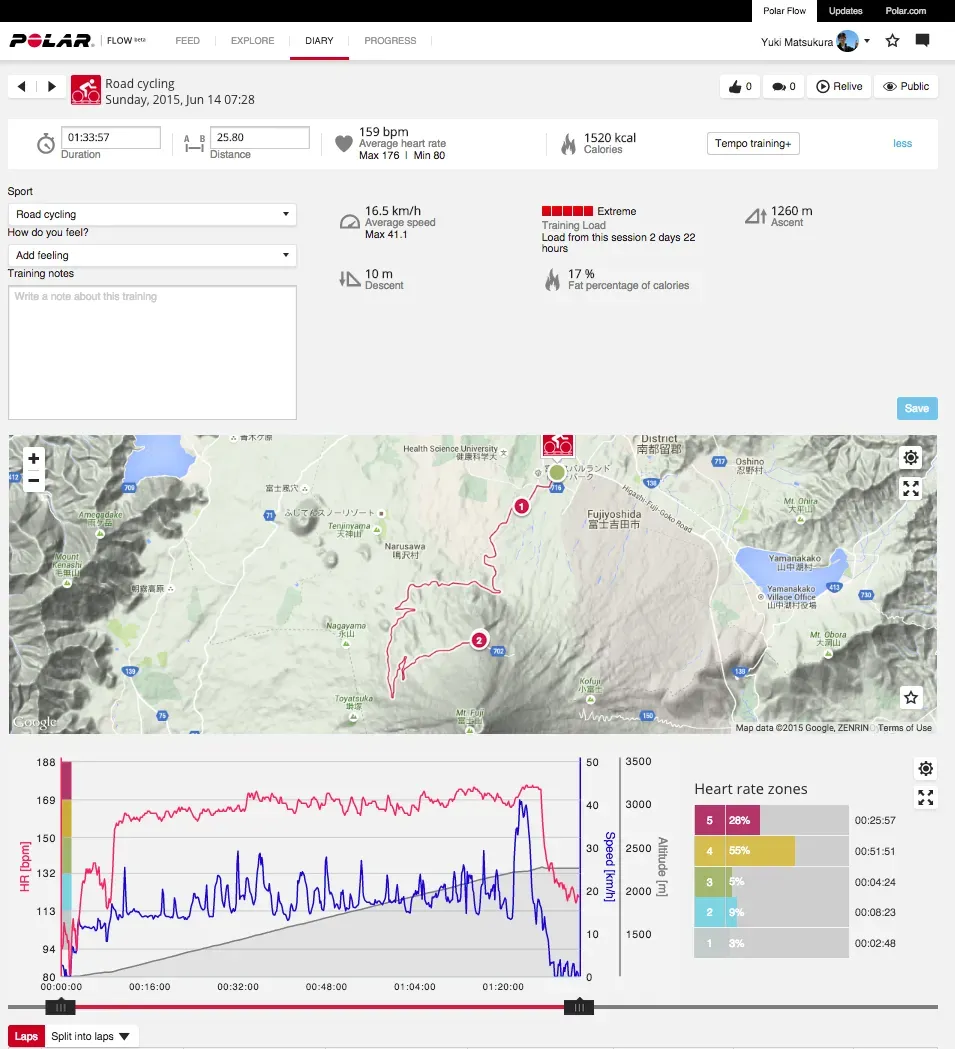Like this training with thumbs up

pyautogui.click(x=739, y=87)
